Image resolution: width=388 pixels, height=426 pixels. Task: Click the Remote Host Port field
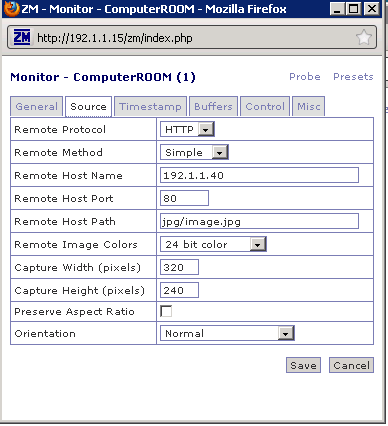coord(184,198)
